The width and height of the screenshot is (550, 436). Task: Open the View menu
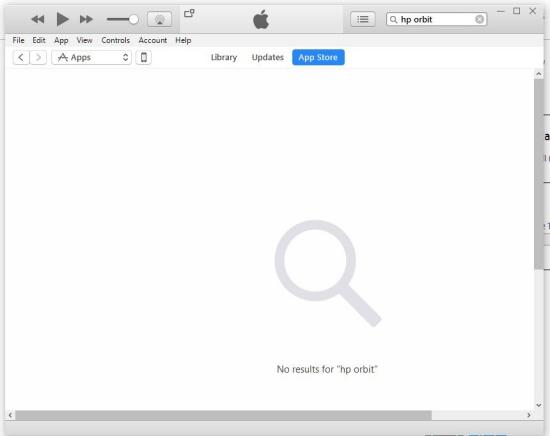pos(85,40)
